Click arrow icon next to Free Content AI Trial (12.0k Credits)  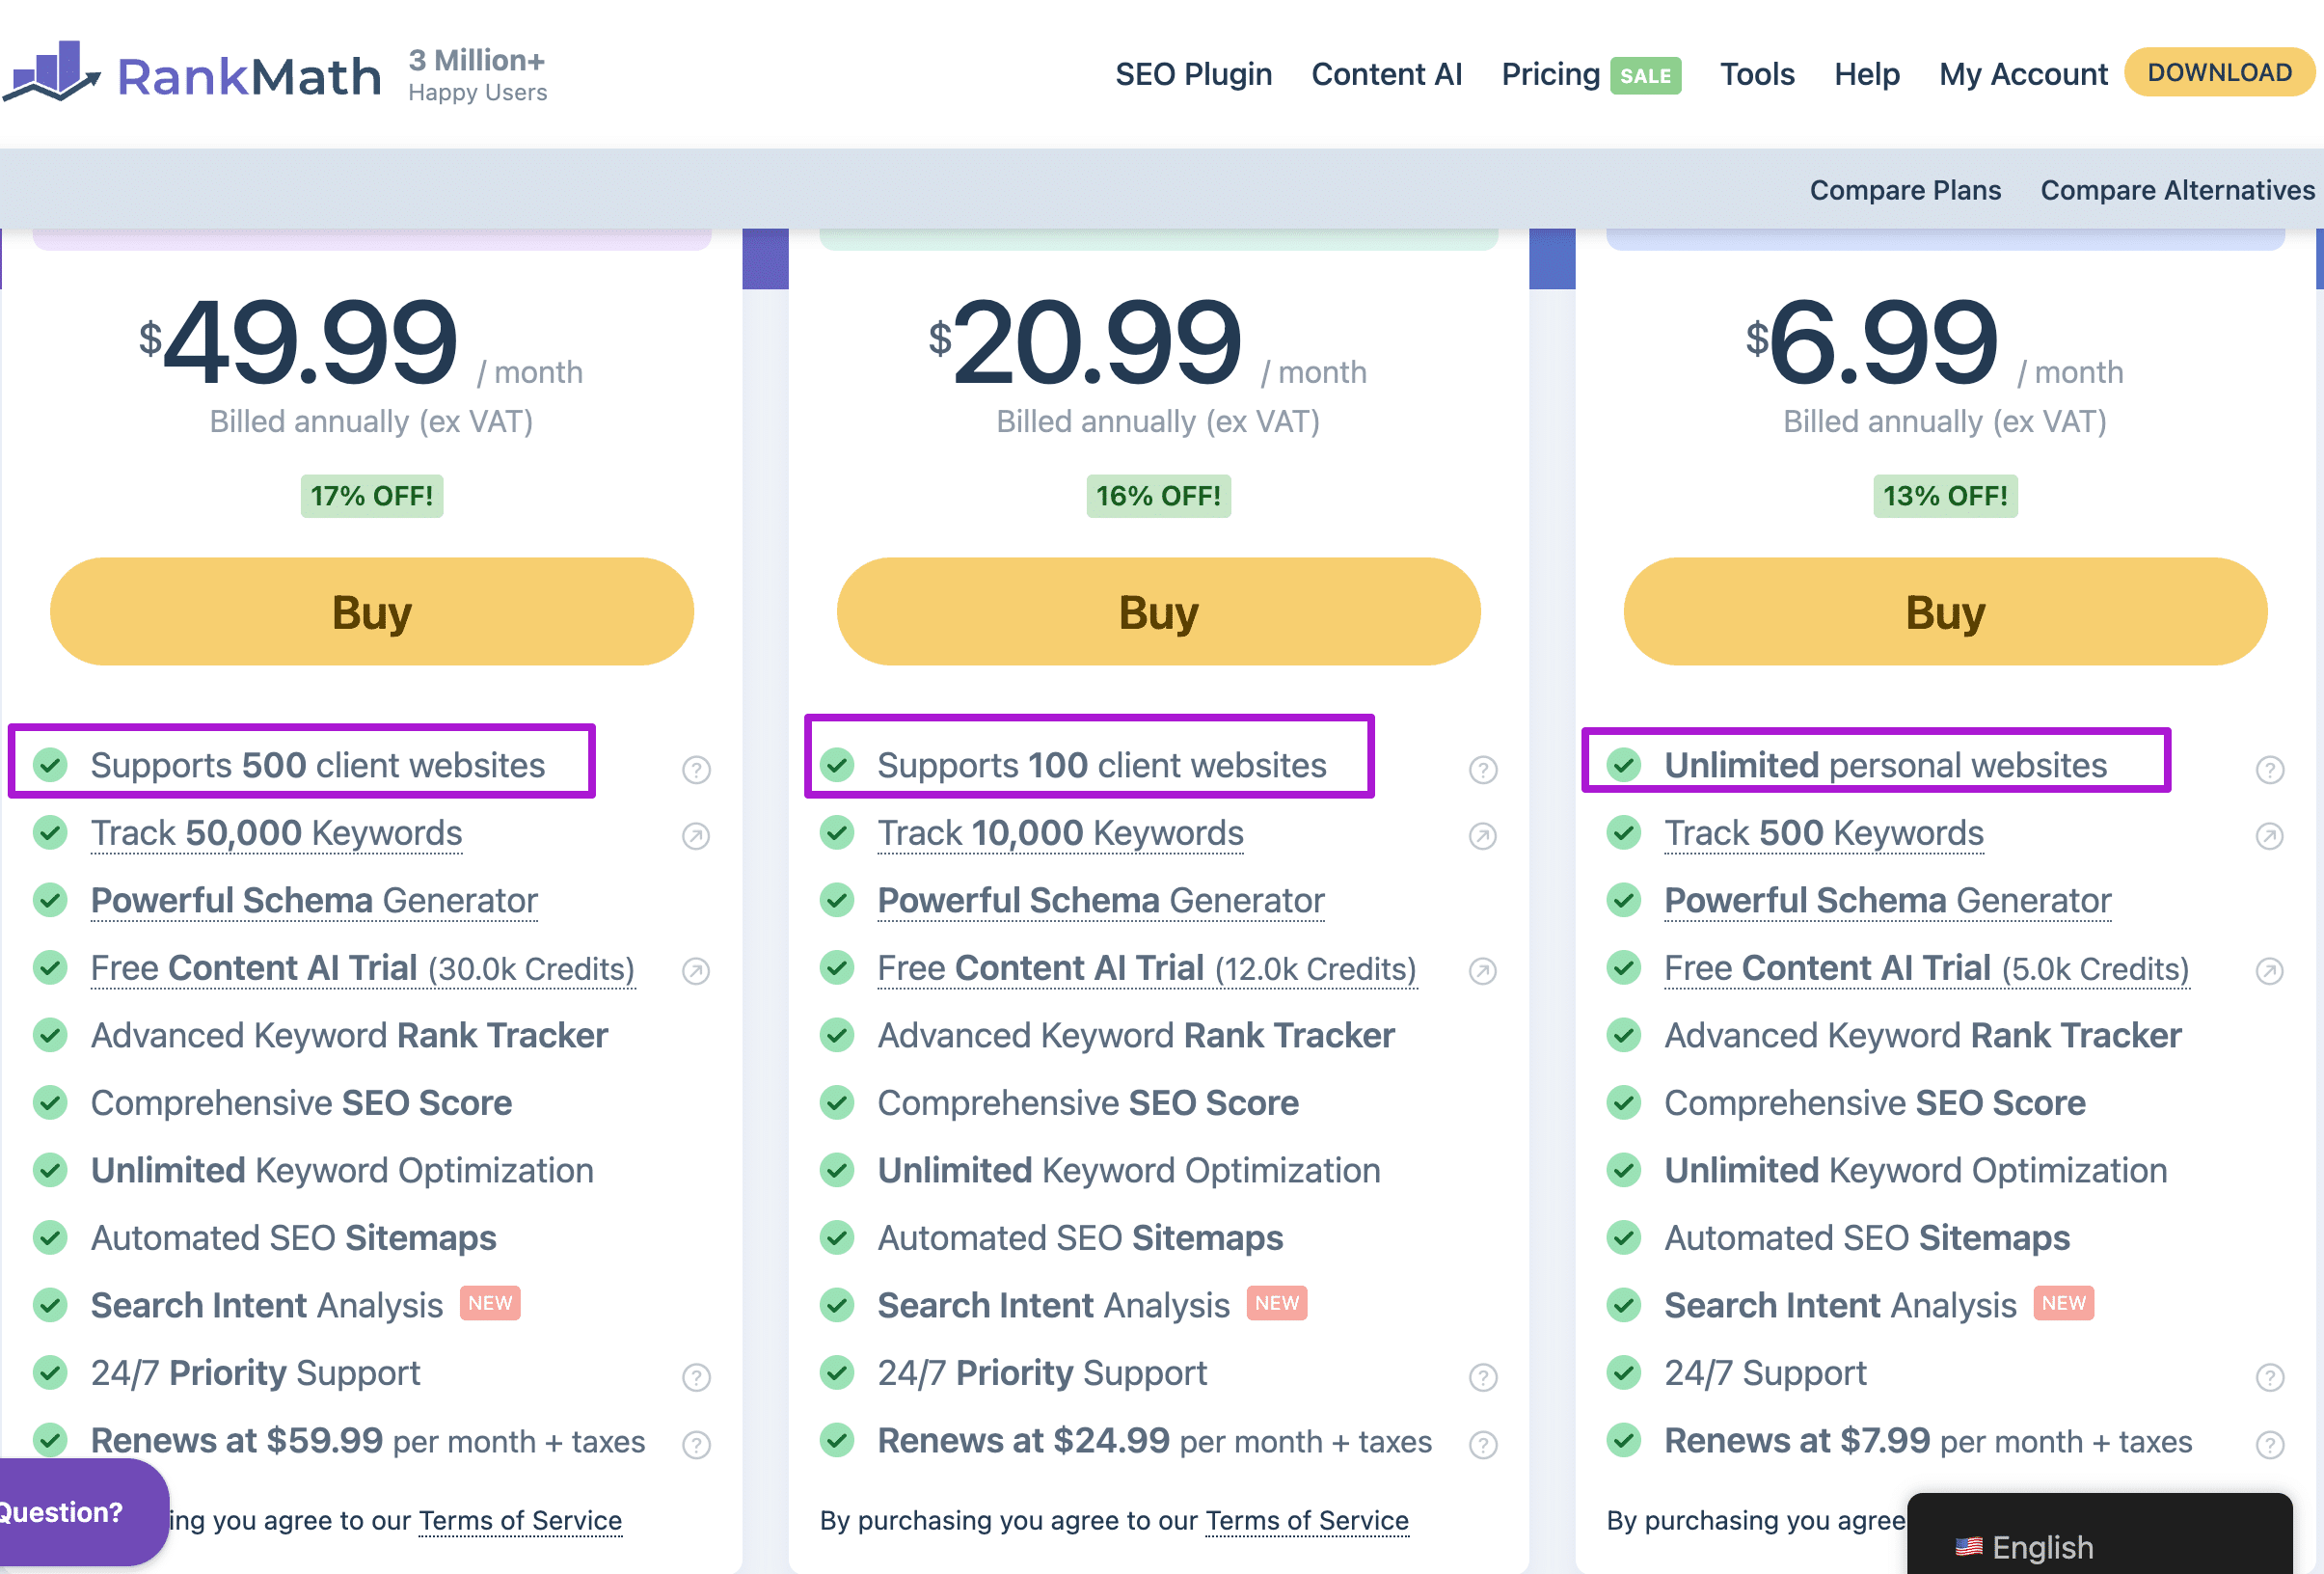click(1482, 970)
